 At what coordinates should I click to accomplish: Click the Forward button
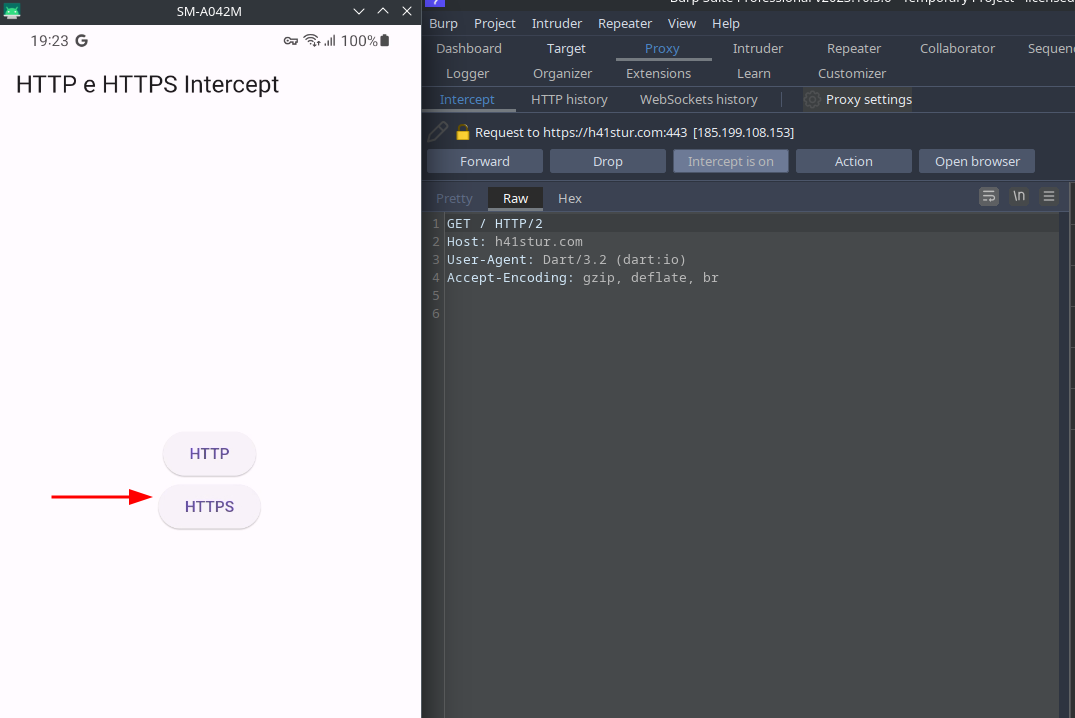coord(484,161)
